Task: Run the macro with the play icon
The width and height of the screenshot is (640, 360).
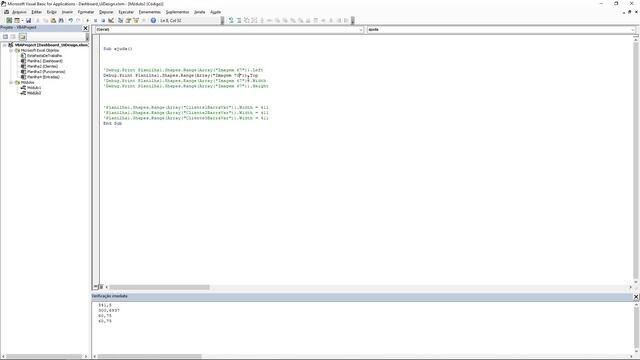Action: tap(87, 20)
